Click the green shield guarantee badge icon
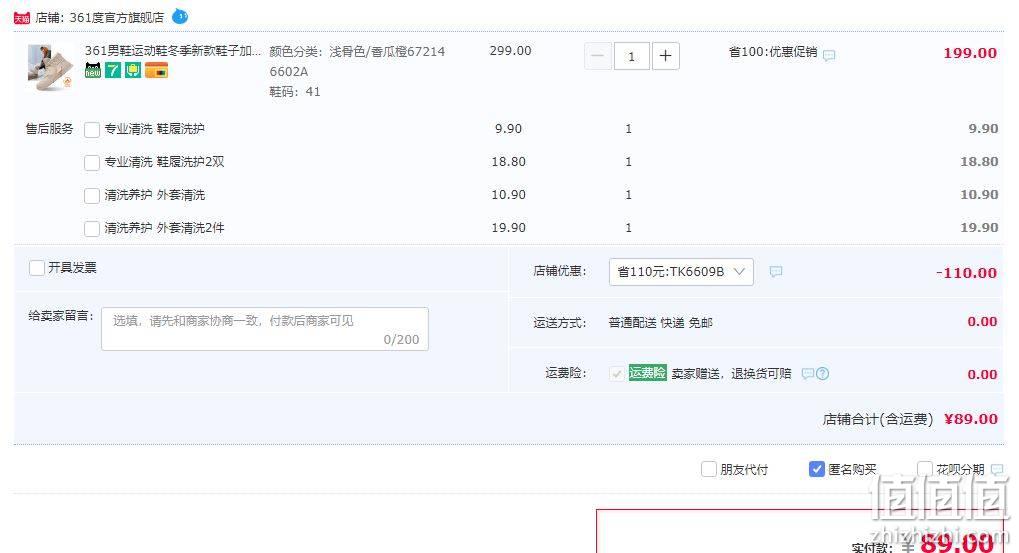 pos(133,70)
